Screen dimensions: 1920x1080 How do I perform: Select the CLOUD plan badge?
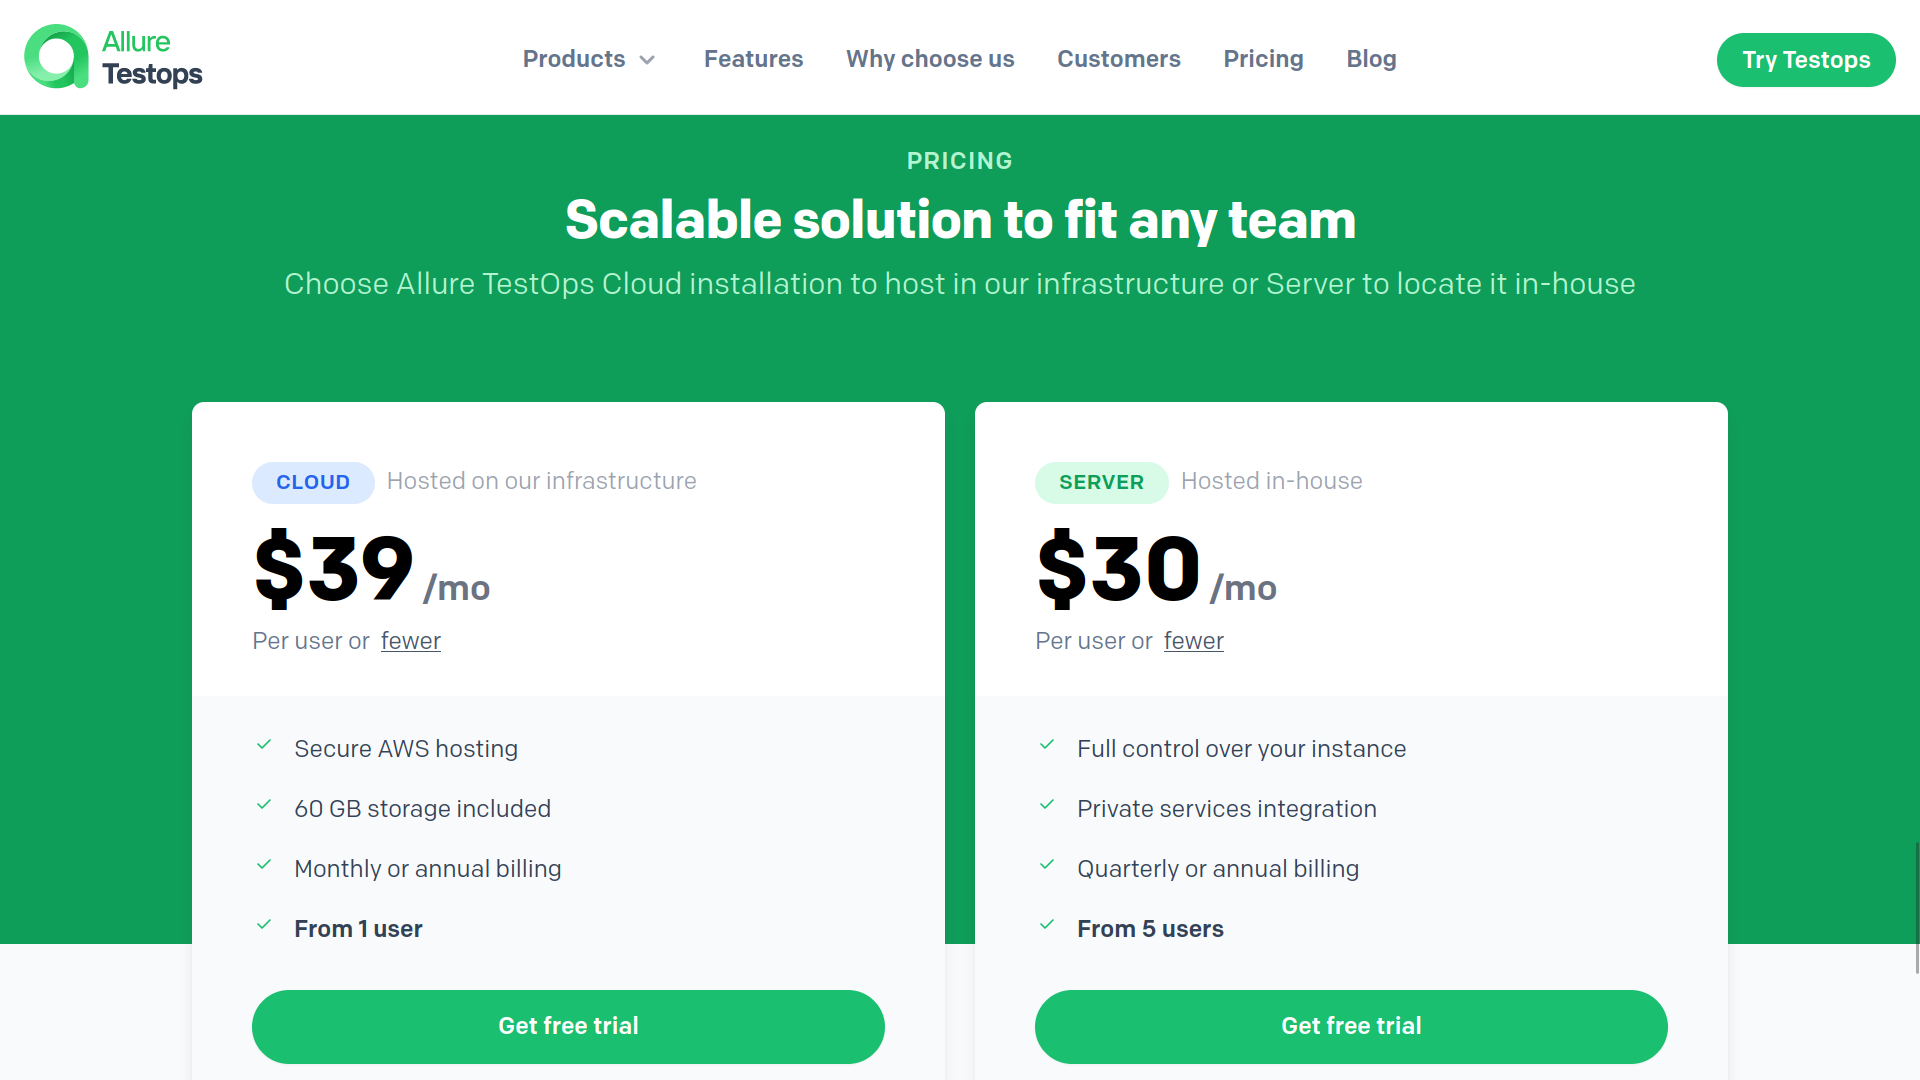pyautogui.click(x=313, y=482)
